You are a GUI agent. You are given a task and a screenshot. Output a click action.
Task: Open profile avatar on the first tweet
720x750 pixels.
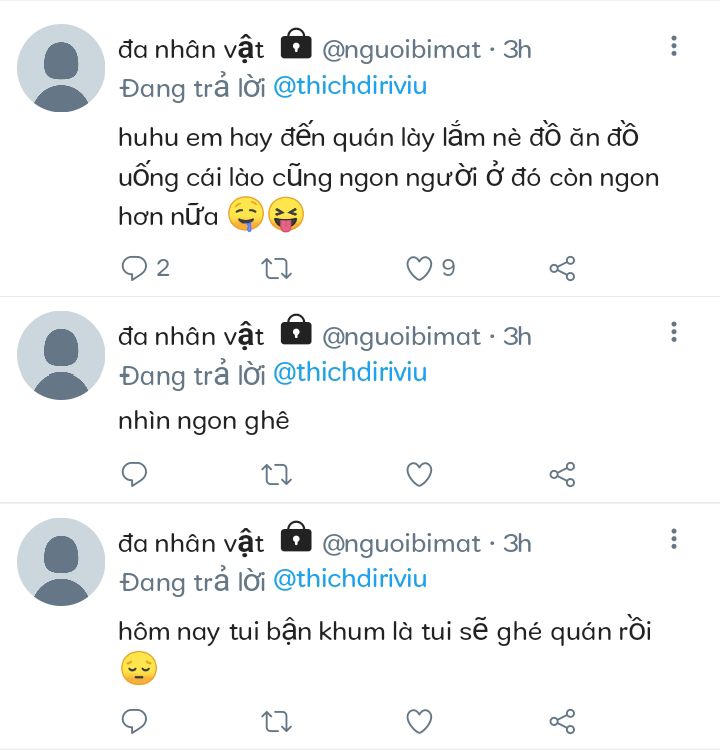pyautogui.click(x=61, y=68)
